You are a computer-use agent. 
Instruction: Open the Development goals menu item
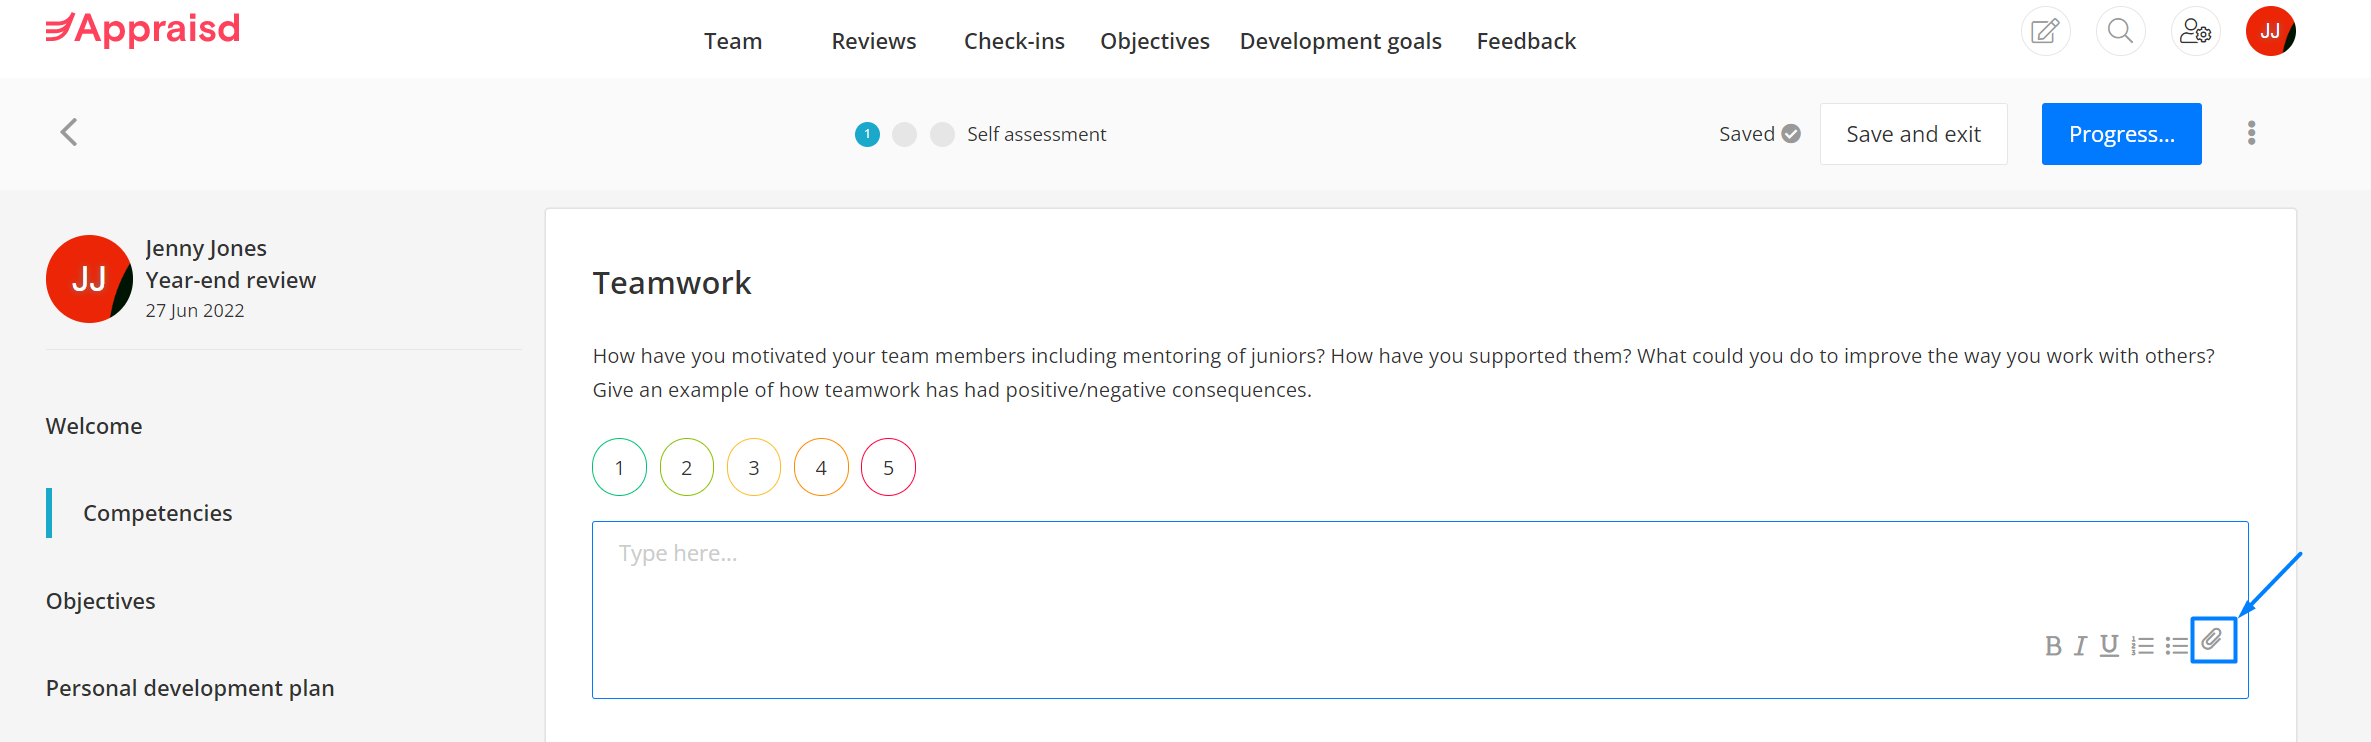tap(1340, 41)
